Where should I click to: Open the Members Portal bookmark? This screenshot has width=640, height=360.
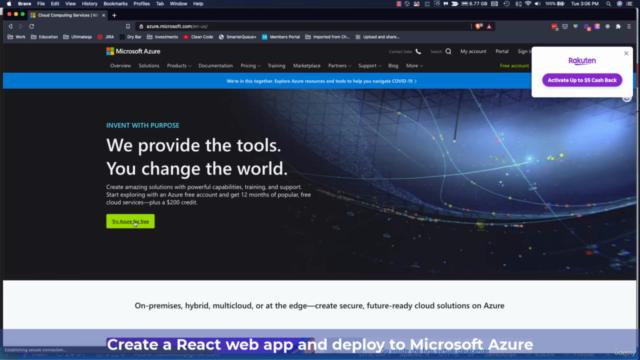click(281, 37)
